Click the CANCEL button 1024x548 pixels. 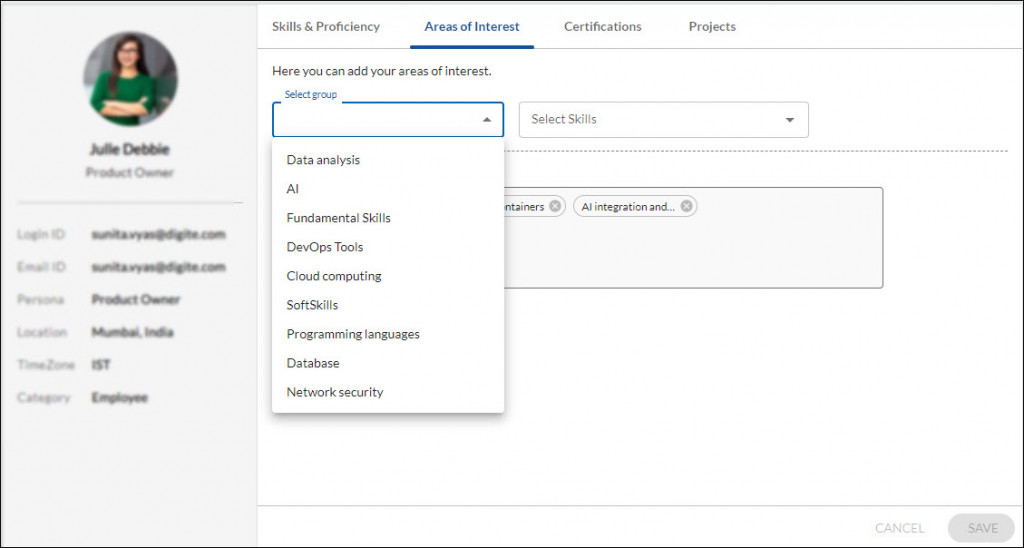coord(899,528)
